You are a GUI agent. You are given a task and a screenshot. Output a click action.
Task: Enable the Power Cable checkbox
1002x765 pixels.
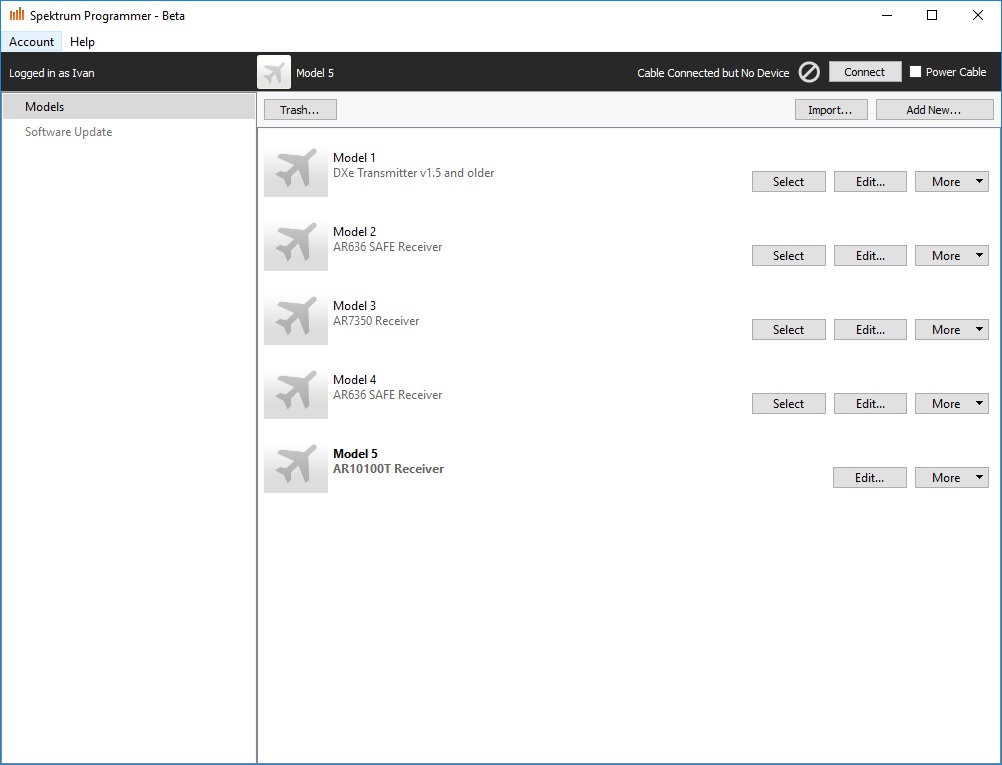[915, 72]
